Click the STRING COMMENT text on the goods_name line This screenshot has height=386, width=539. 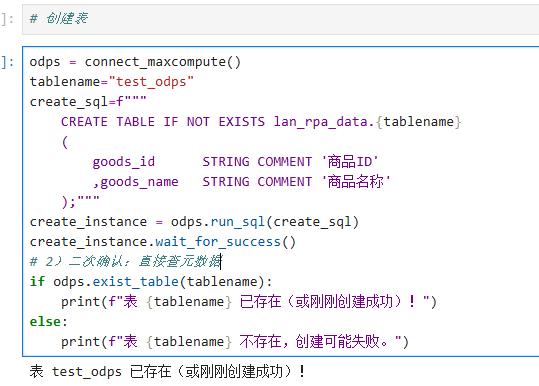[257, 182]
